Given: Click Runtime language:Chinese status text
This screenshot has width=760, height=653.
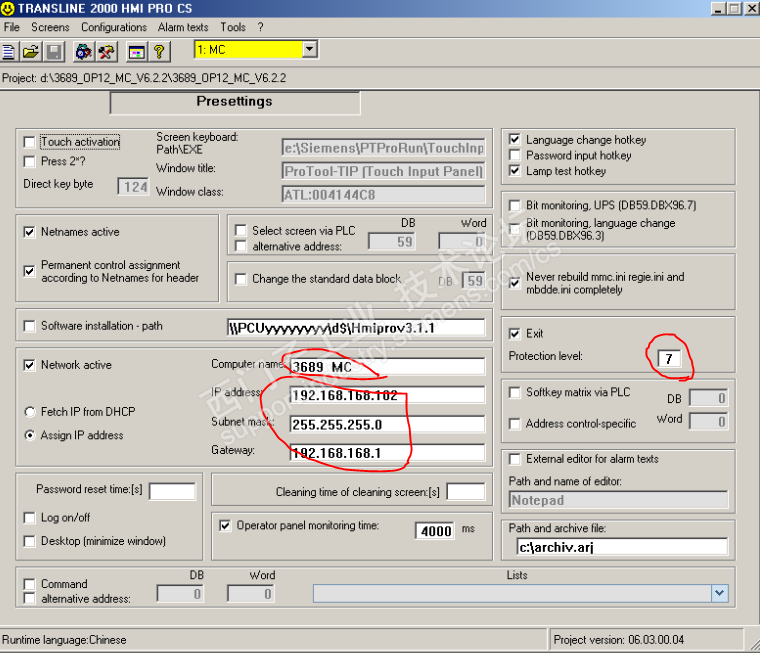Looking at the screenshot, I should (x=64, y=640).
